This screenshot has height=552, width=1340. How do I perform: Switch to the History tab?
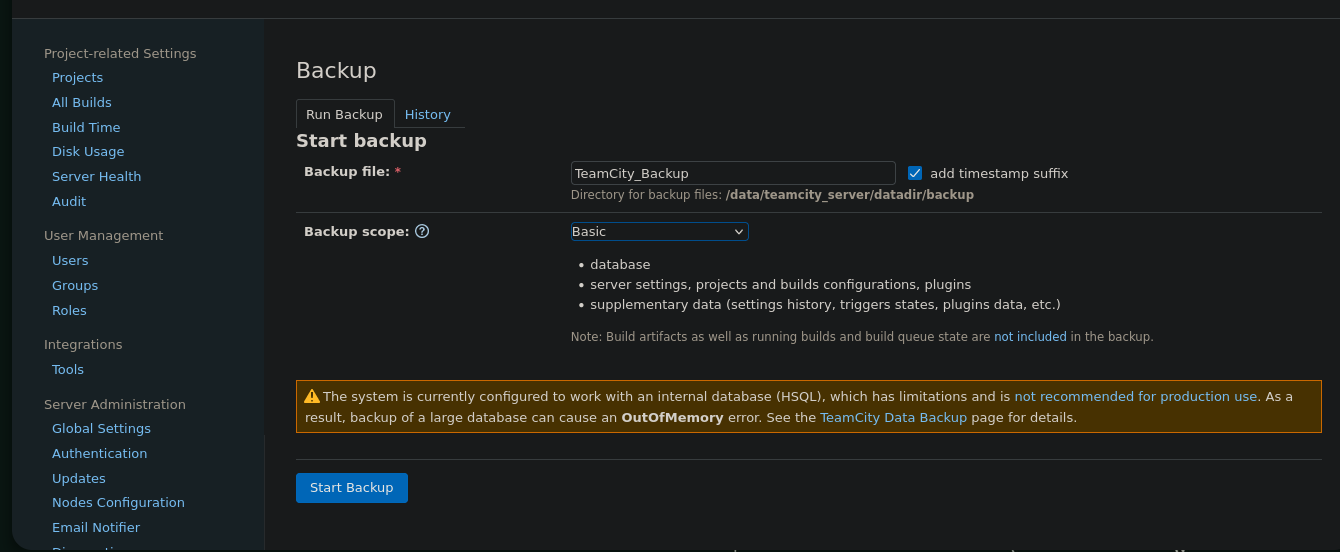coord(427,114)
